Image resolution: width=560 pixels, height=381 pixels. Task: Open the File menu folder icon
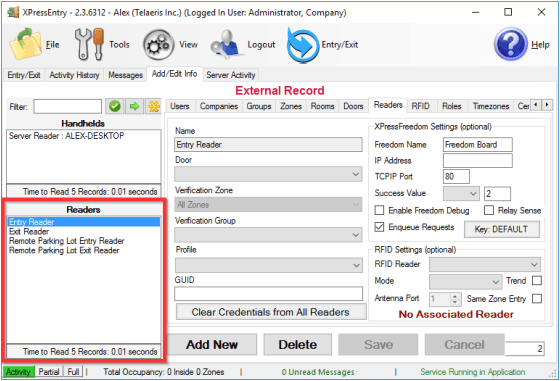click(x=25, y=45)
